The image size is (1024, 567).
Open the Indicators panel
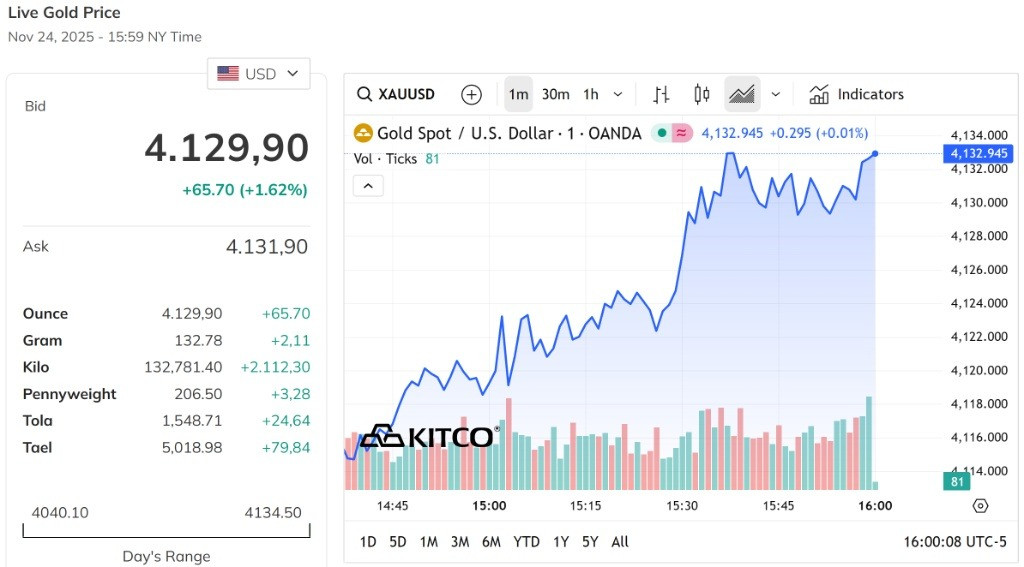click(x=856, y=94)
